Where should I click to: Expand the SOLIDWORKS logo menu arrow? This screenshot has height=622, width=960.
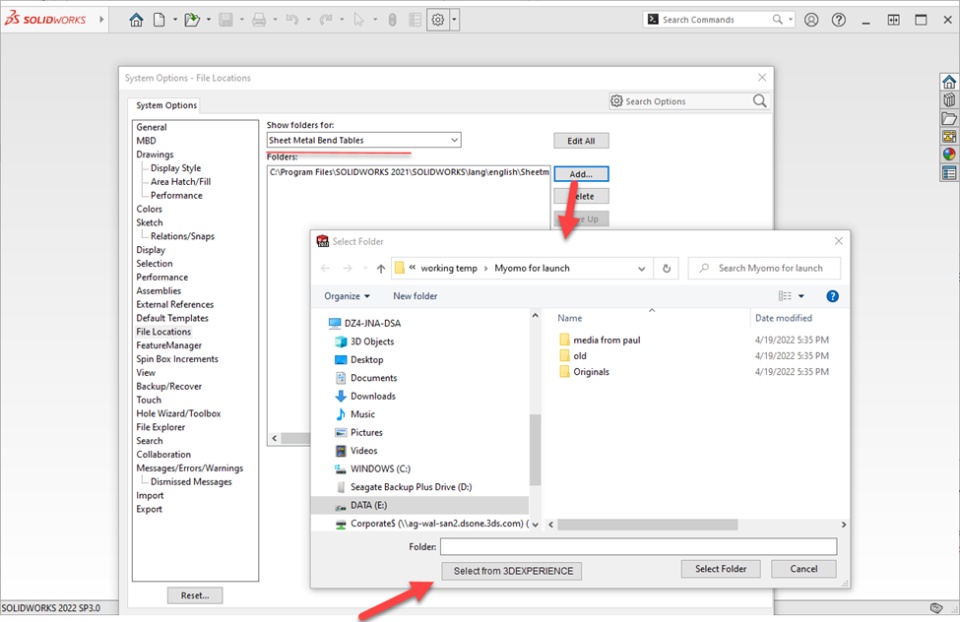coord(102,20)
